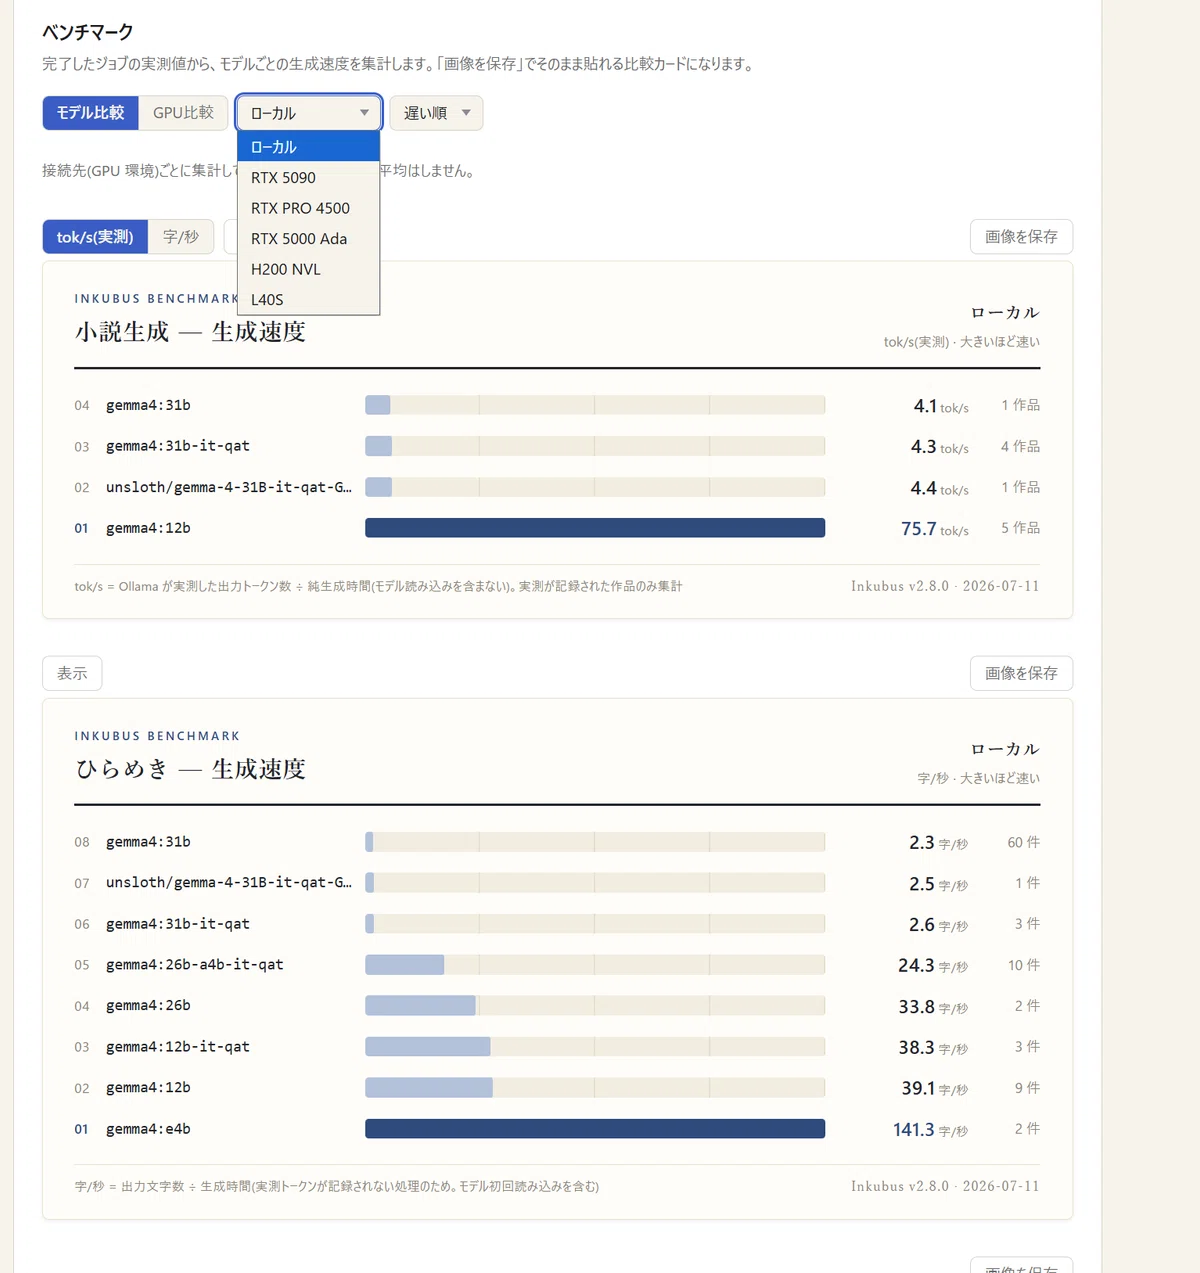
Task: Click the 24.3 字/秒 value
Action: pyautogui.click(x=933, y=966)
